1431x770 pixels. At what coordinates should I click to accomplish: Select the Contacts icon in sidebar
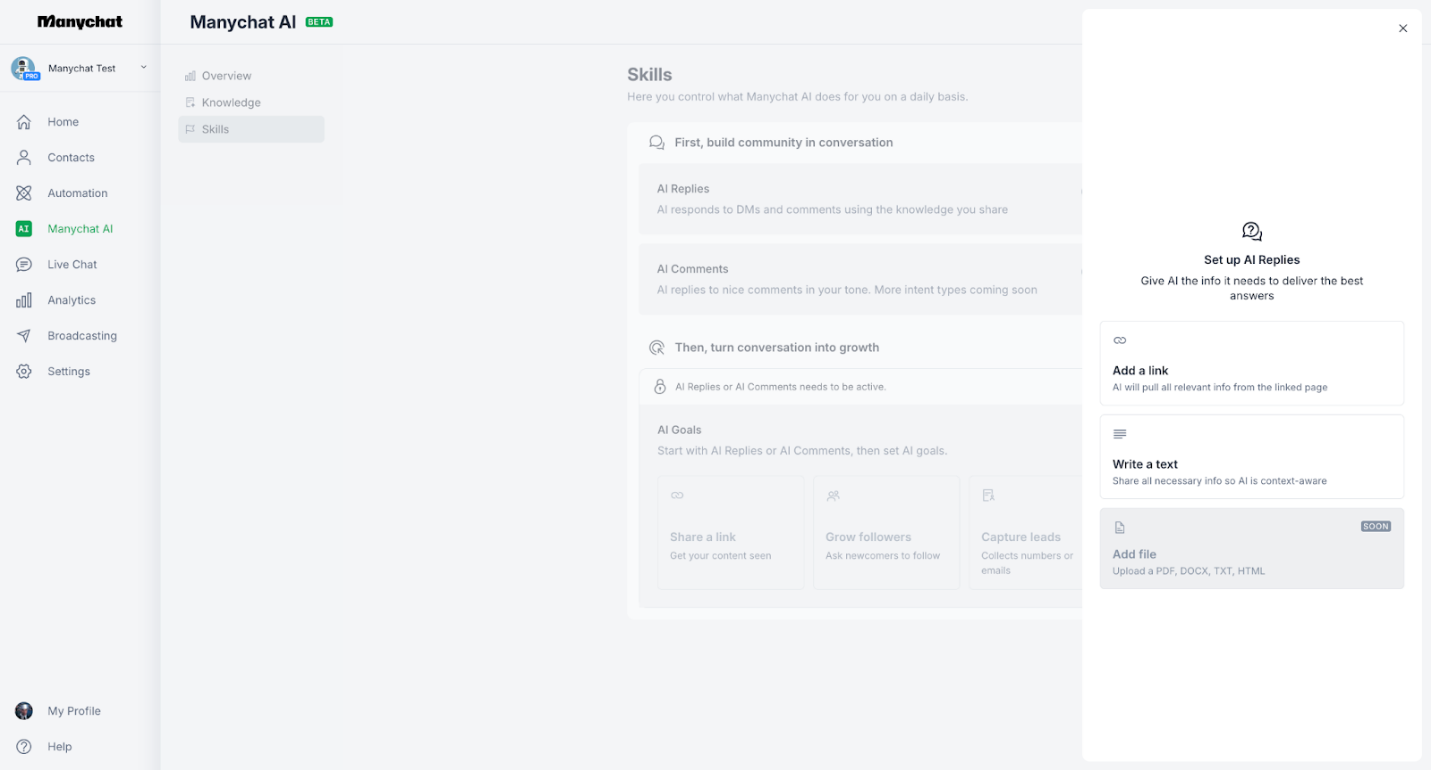pos(22,157)
